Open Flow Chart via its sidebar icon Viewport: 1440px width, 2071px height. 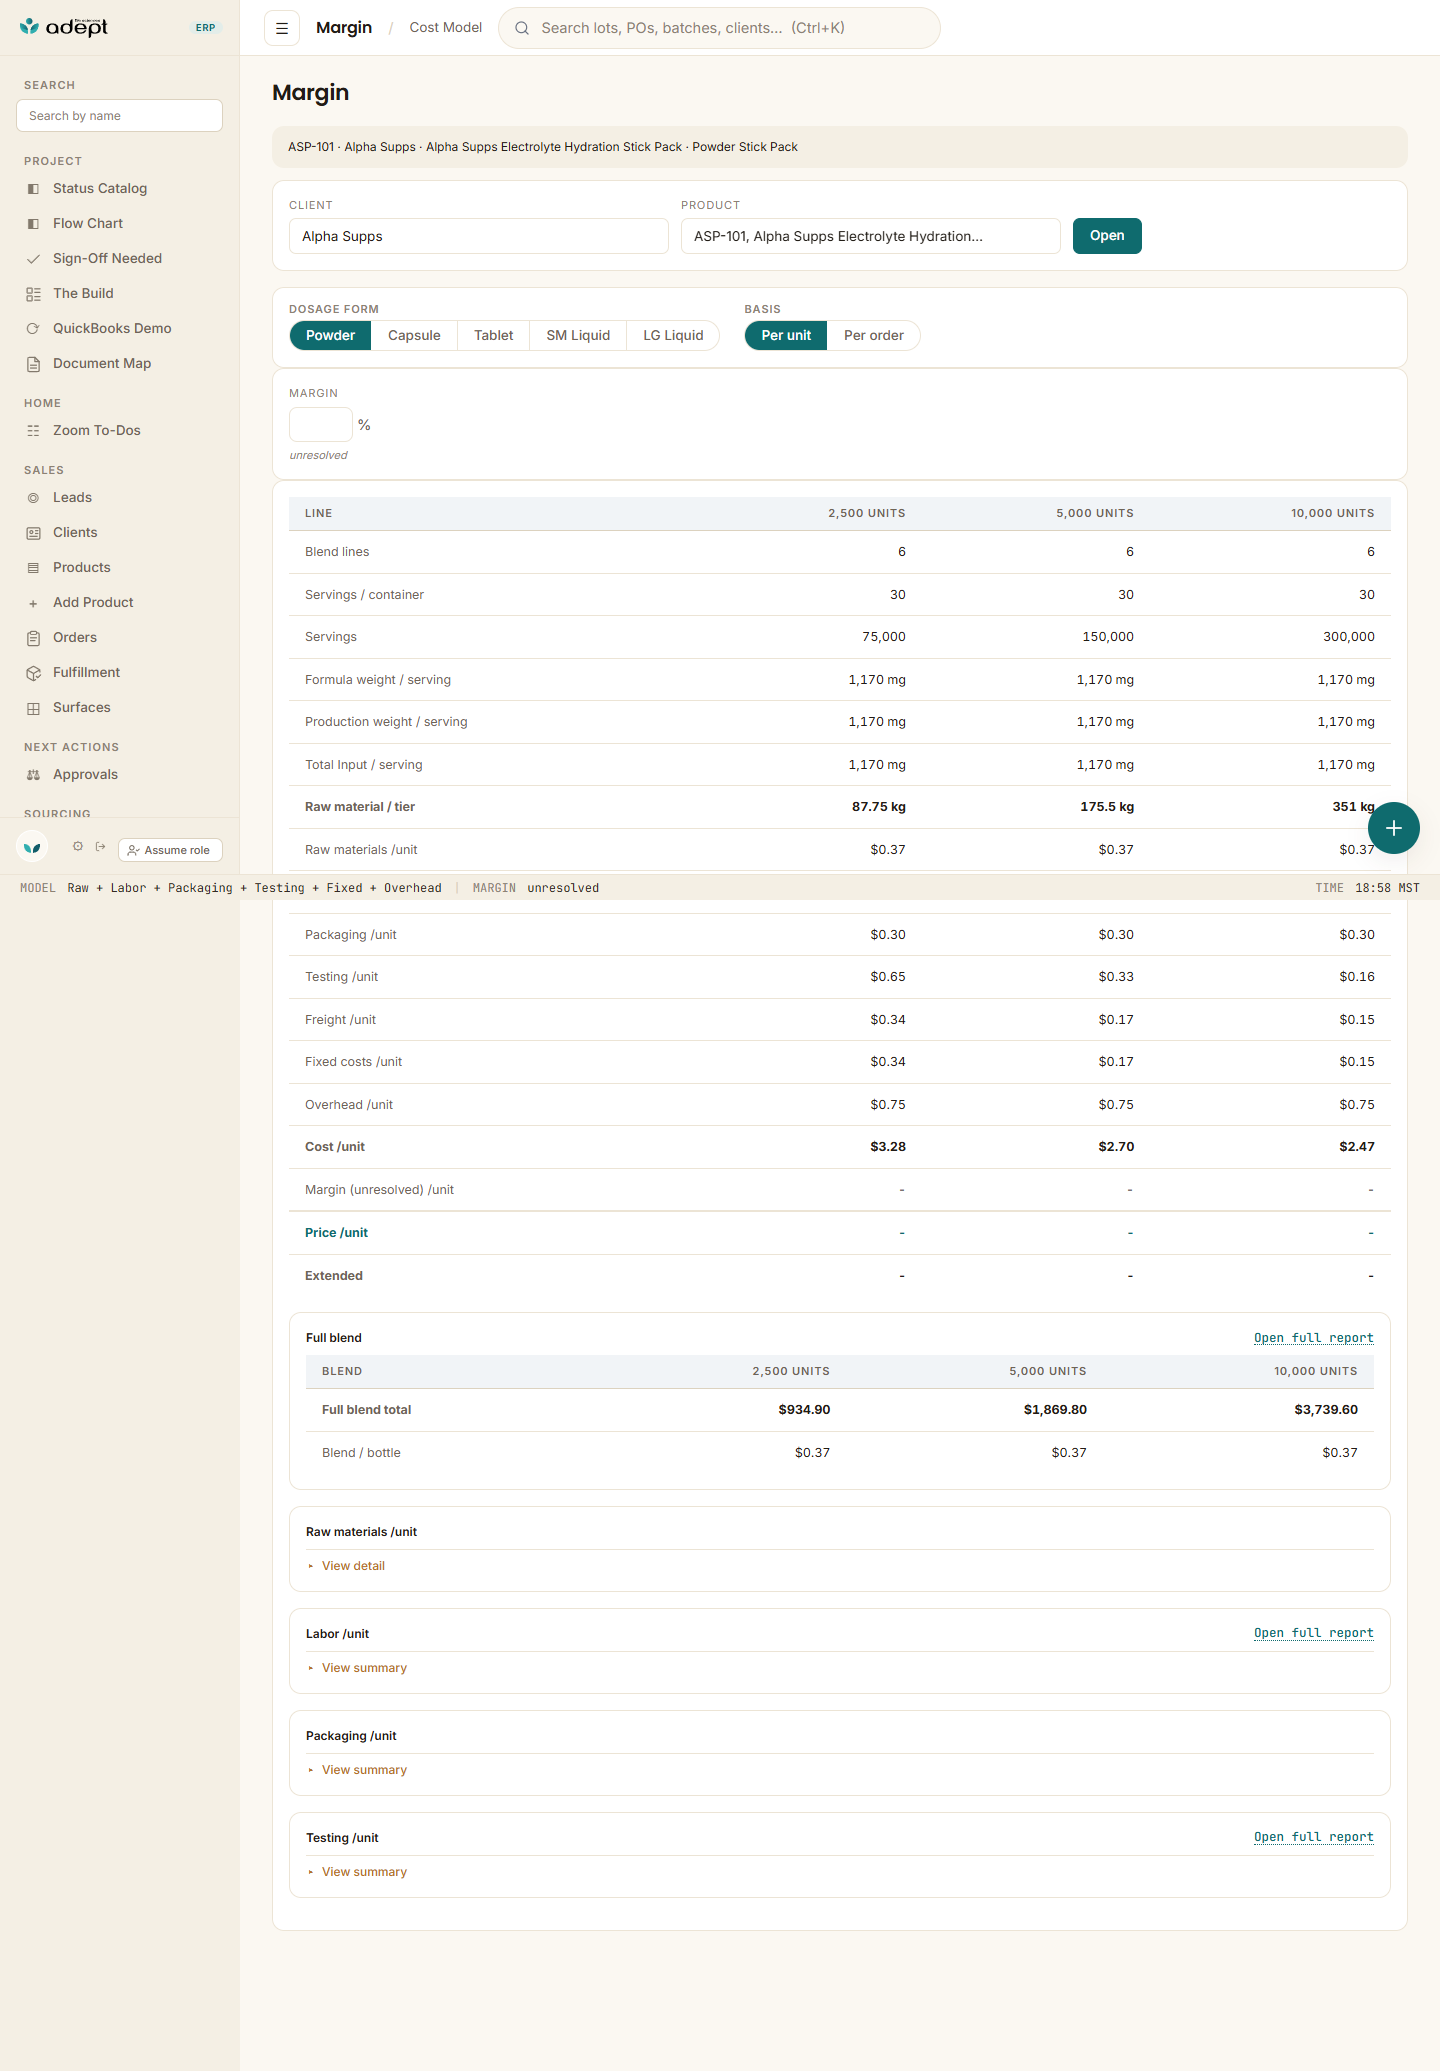tap(33, 224)
